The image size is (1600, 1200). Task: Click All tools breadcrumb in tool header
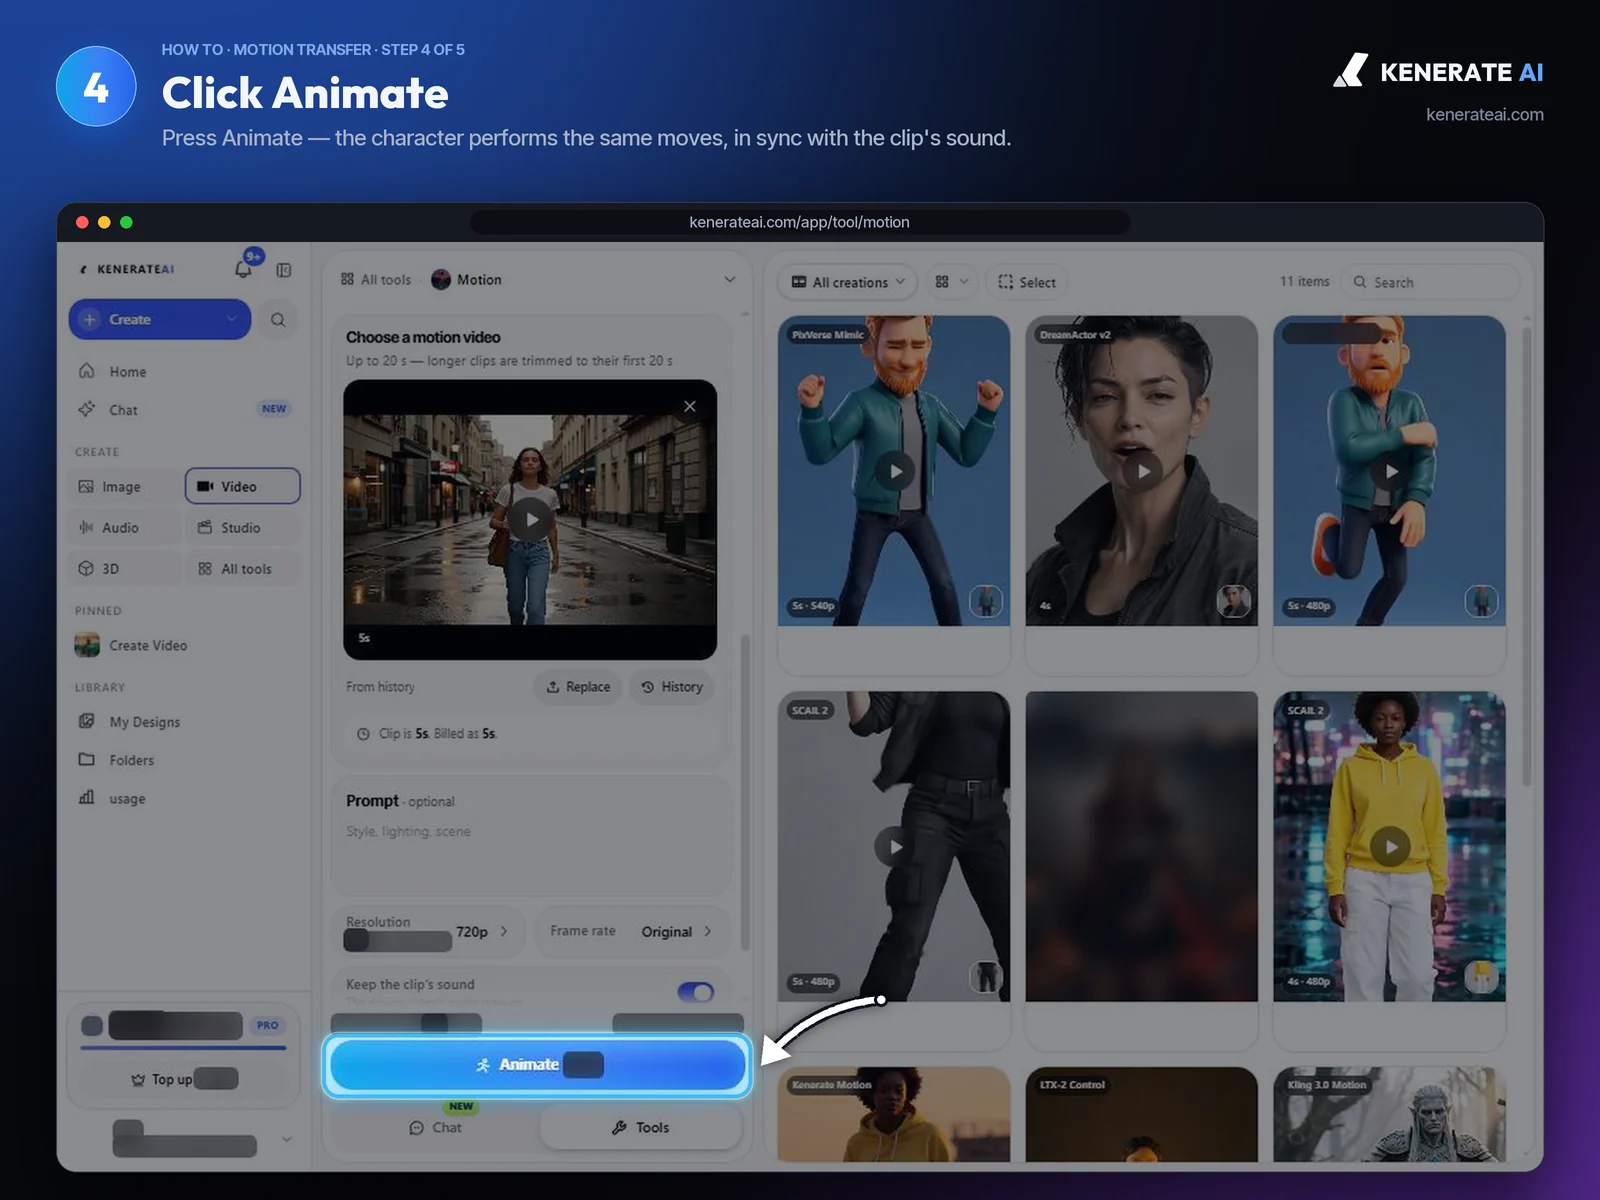(x=376, y=280)
